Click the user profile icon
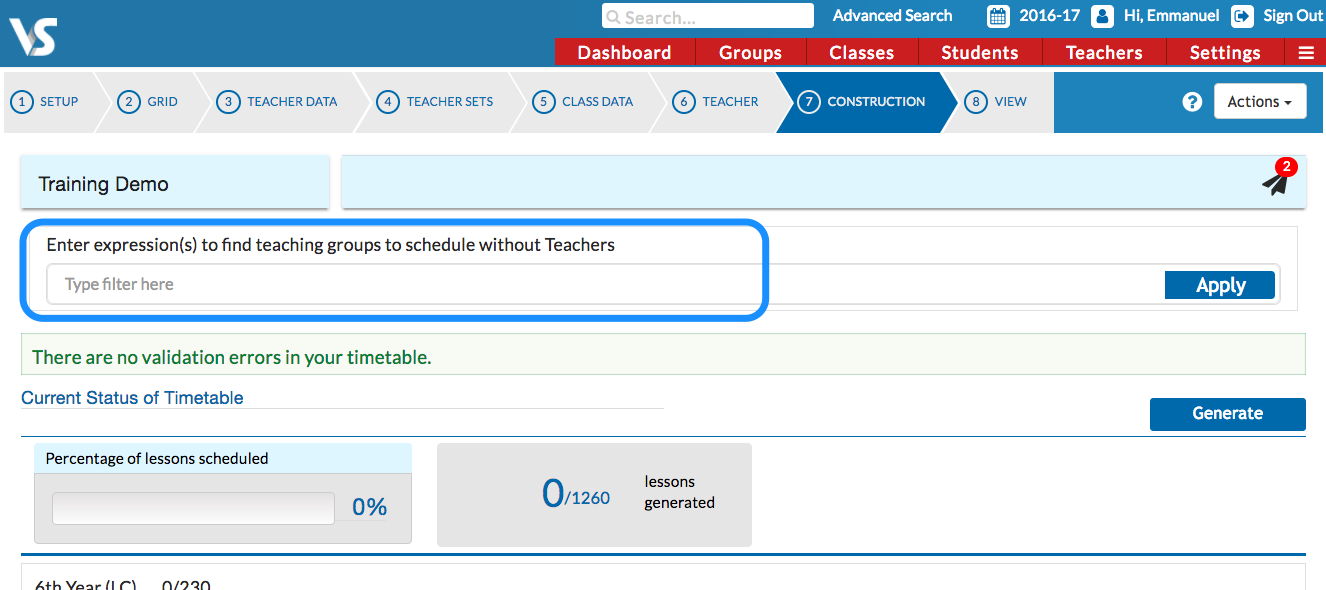The height and width of the screenshot is (590, 1326). tap(1102, 16)
